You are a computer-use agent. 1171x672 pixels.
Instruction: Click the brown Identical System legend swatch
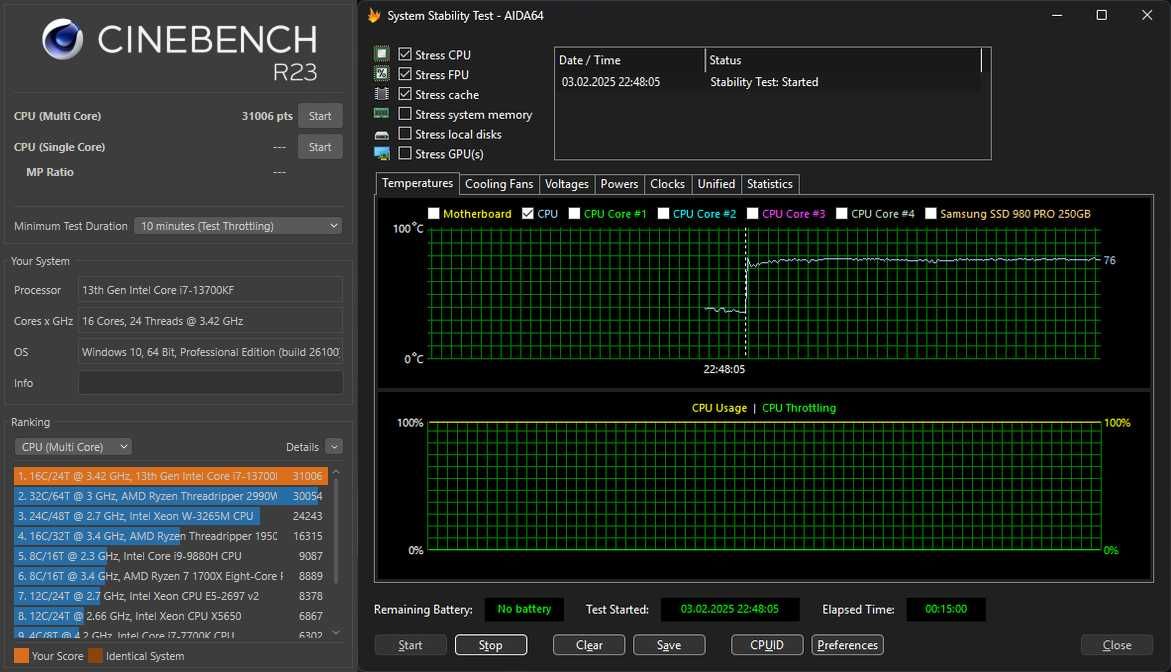click(95, 656)
